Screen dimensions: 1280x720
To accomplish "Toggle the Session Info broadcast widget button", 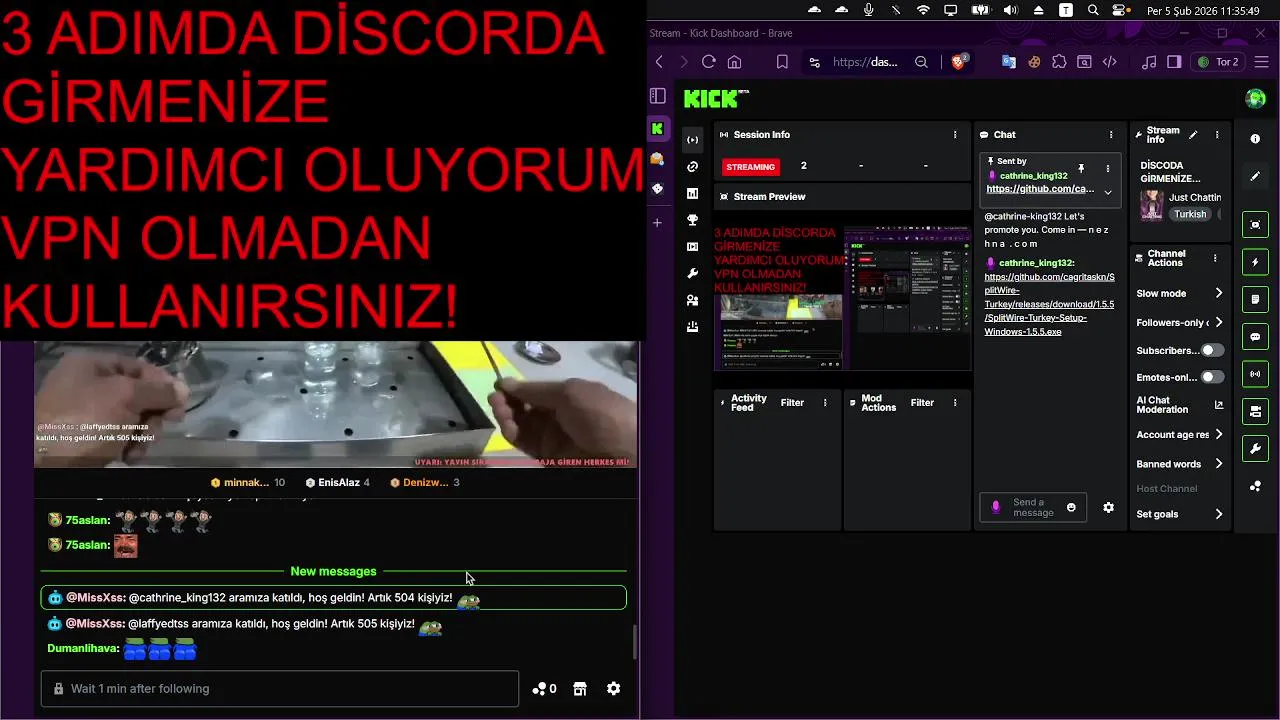I will click(x=1255, y=374).
